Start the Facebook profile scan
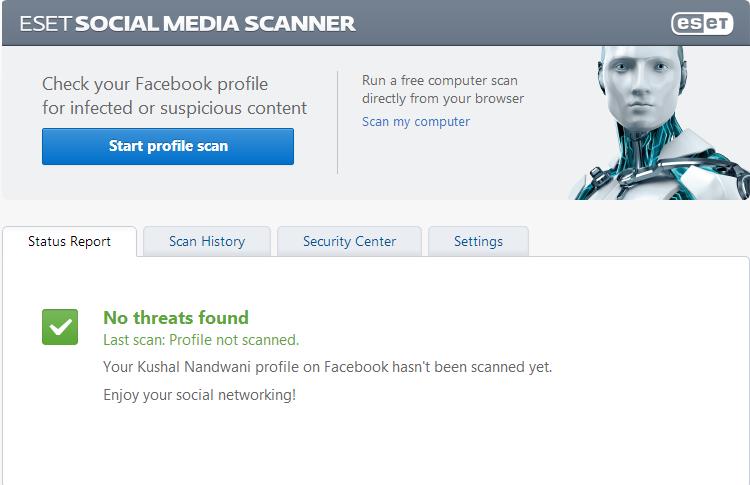Image resolution: width=750 pixels, height=485 pixels. coord(168,146)
